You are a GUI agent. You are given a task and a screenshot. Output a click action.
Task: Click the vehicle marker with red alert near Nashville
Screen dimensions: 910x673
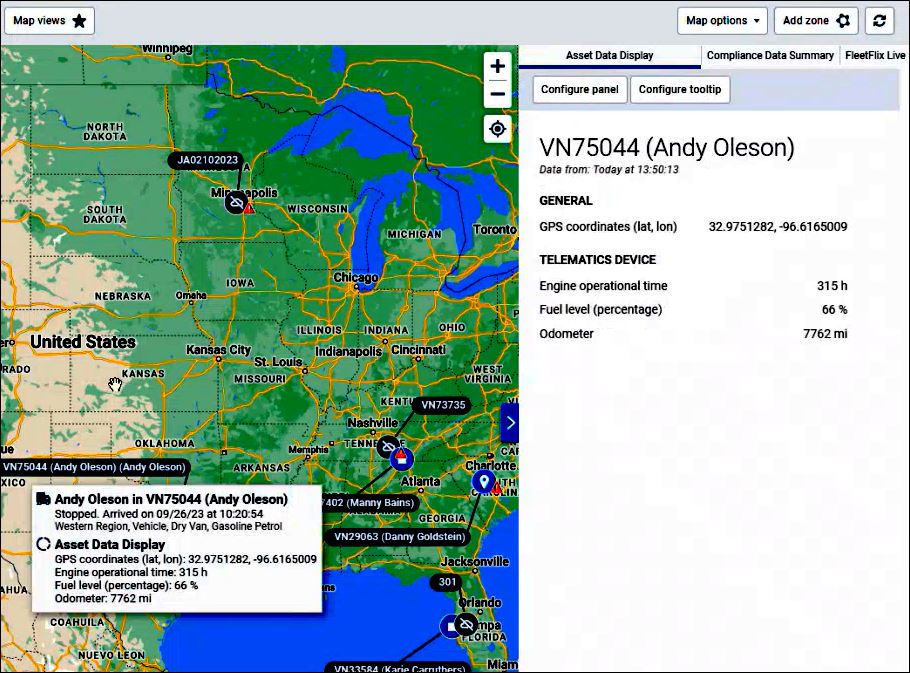401,458
